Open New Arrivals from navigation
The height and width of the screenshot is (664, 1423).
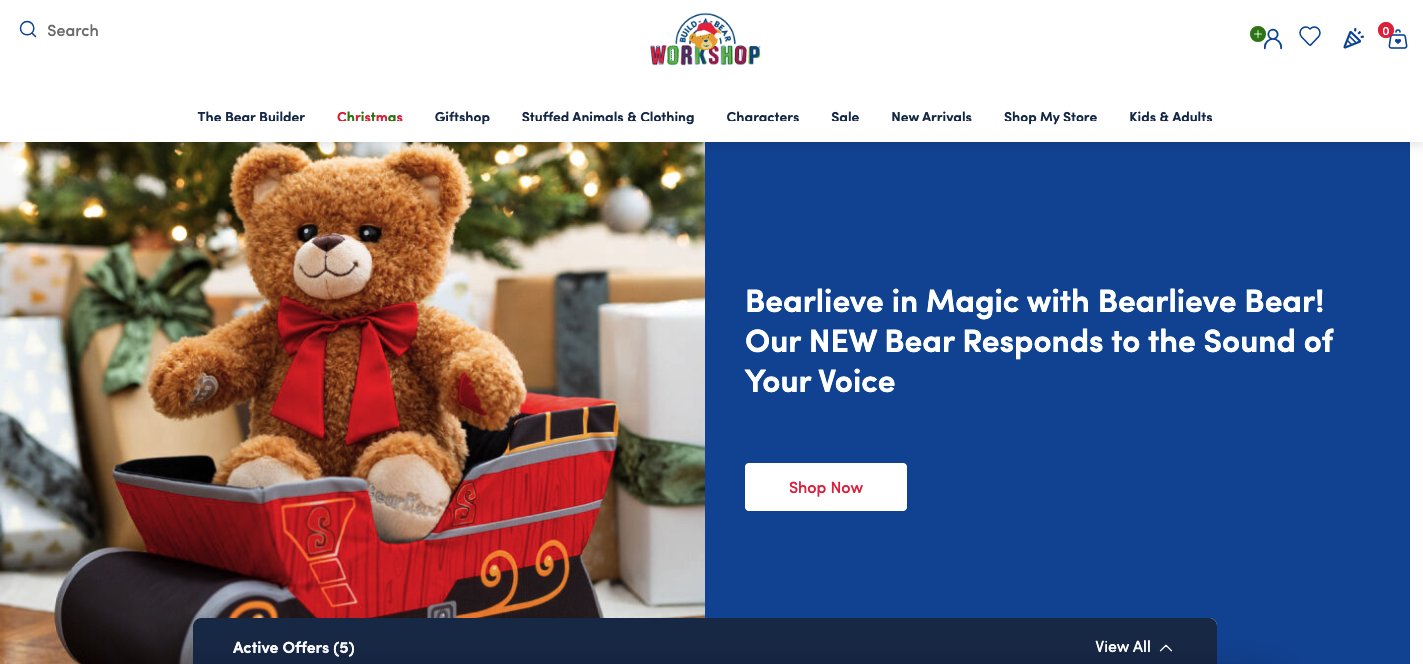(931, 117)
